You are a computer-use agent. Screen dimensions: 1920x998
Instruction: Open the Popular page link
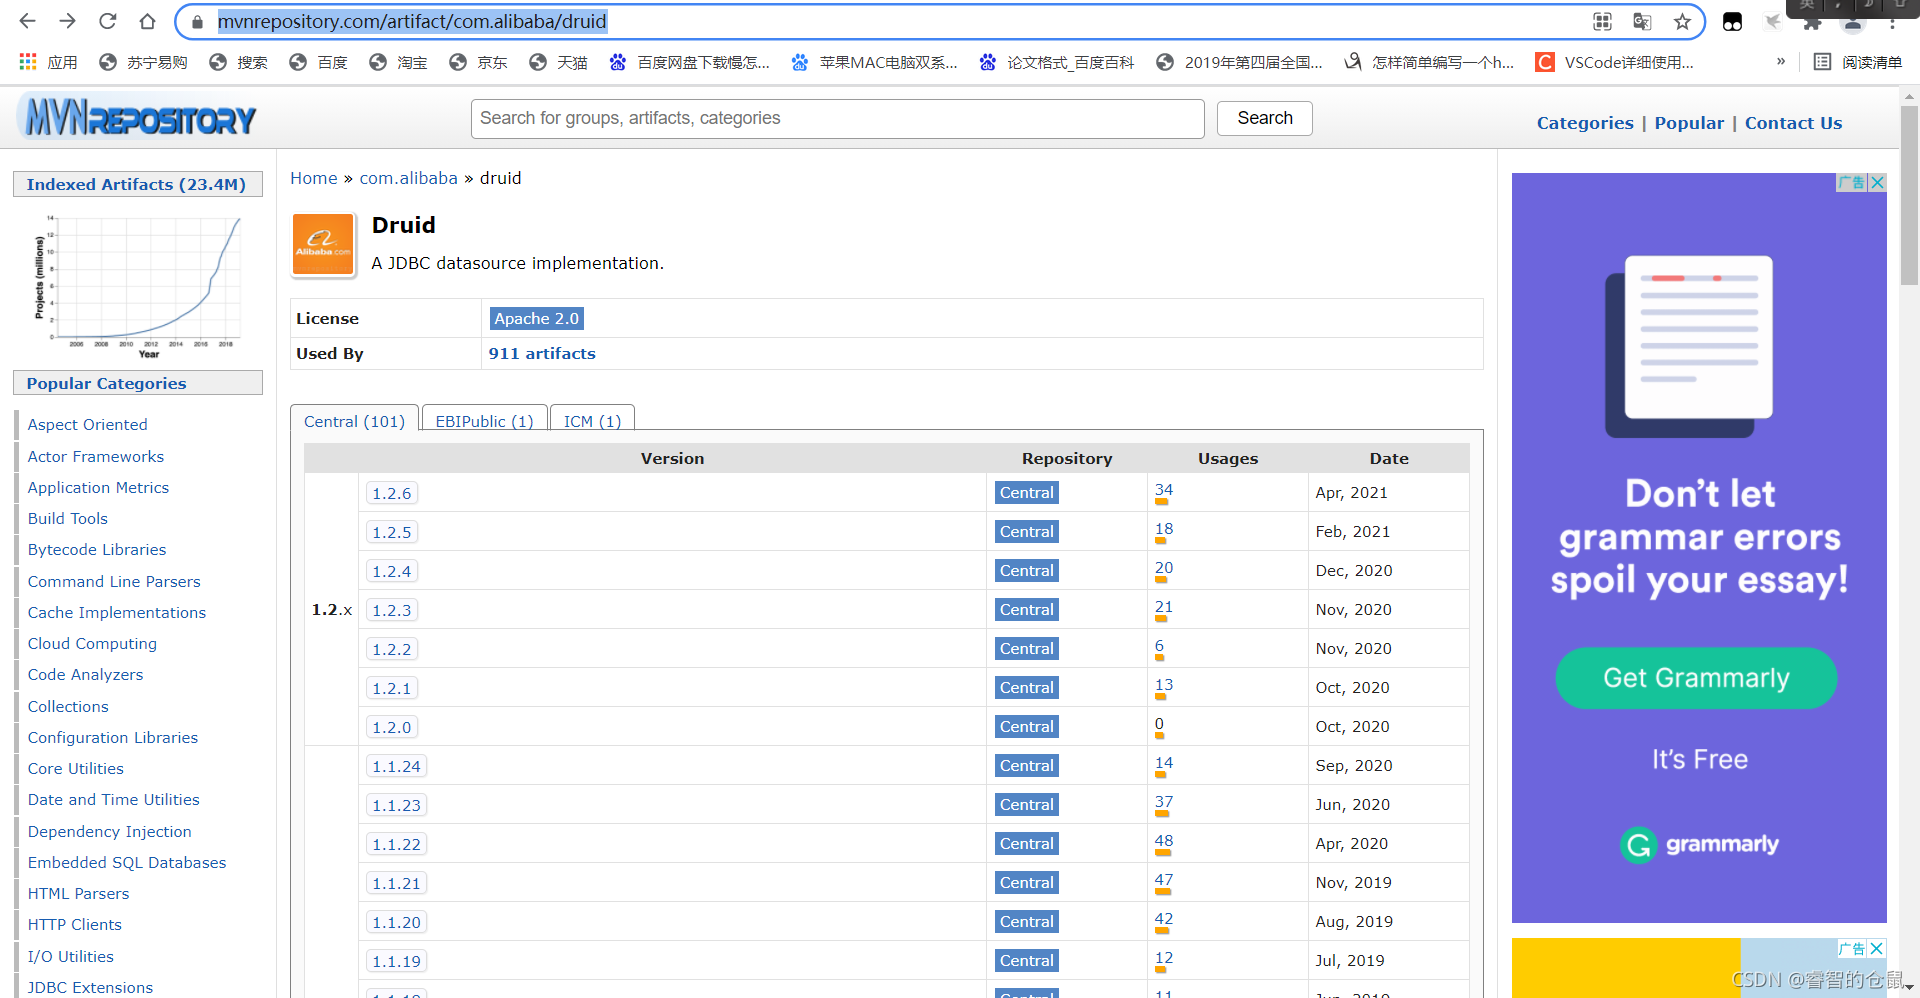[x=1689, y=123]
